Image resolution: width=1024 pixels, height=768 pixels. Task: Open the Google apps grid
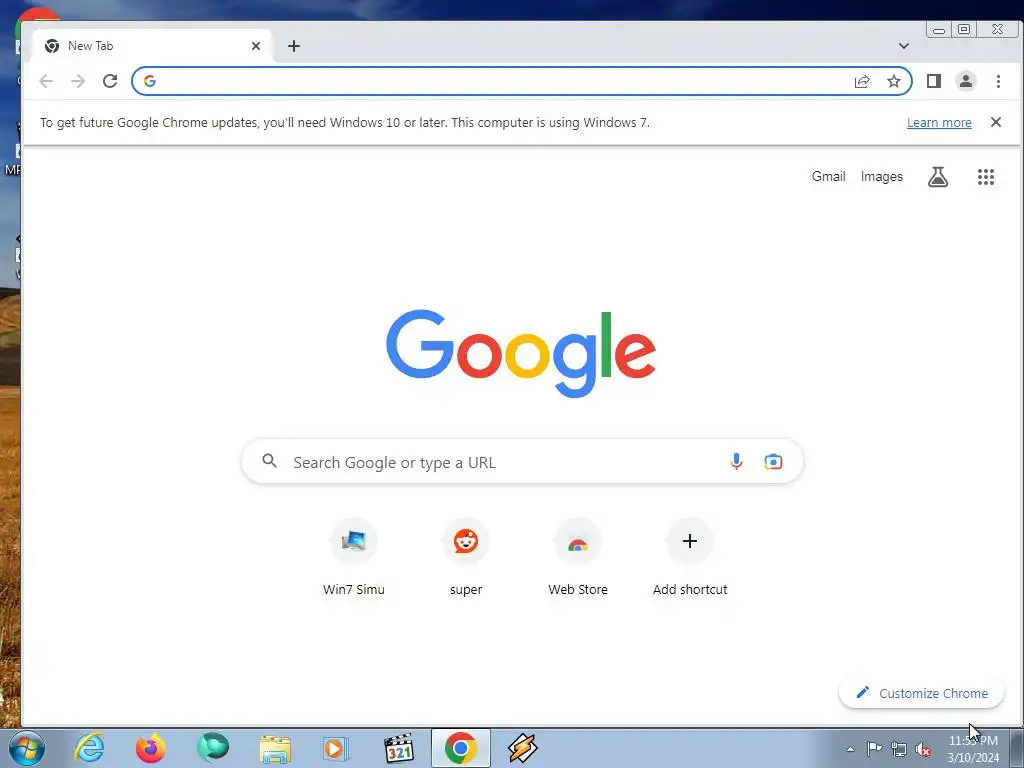[x=985, y=176]
